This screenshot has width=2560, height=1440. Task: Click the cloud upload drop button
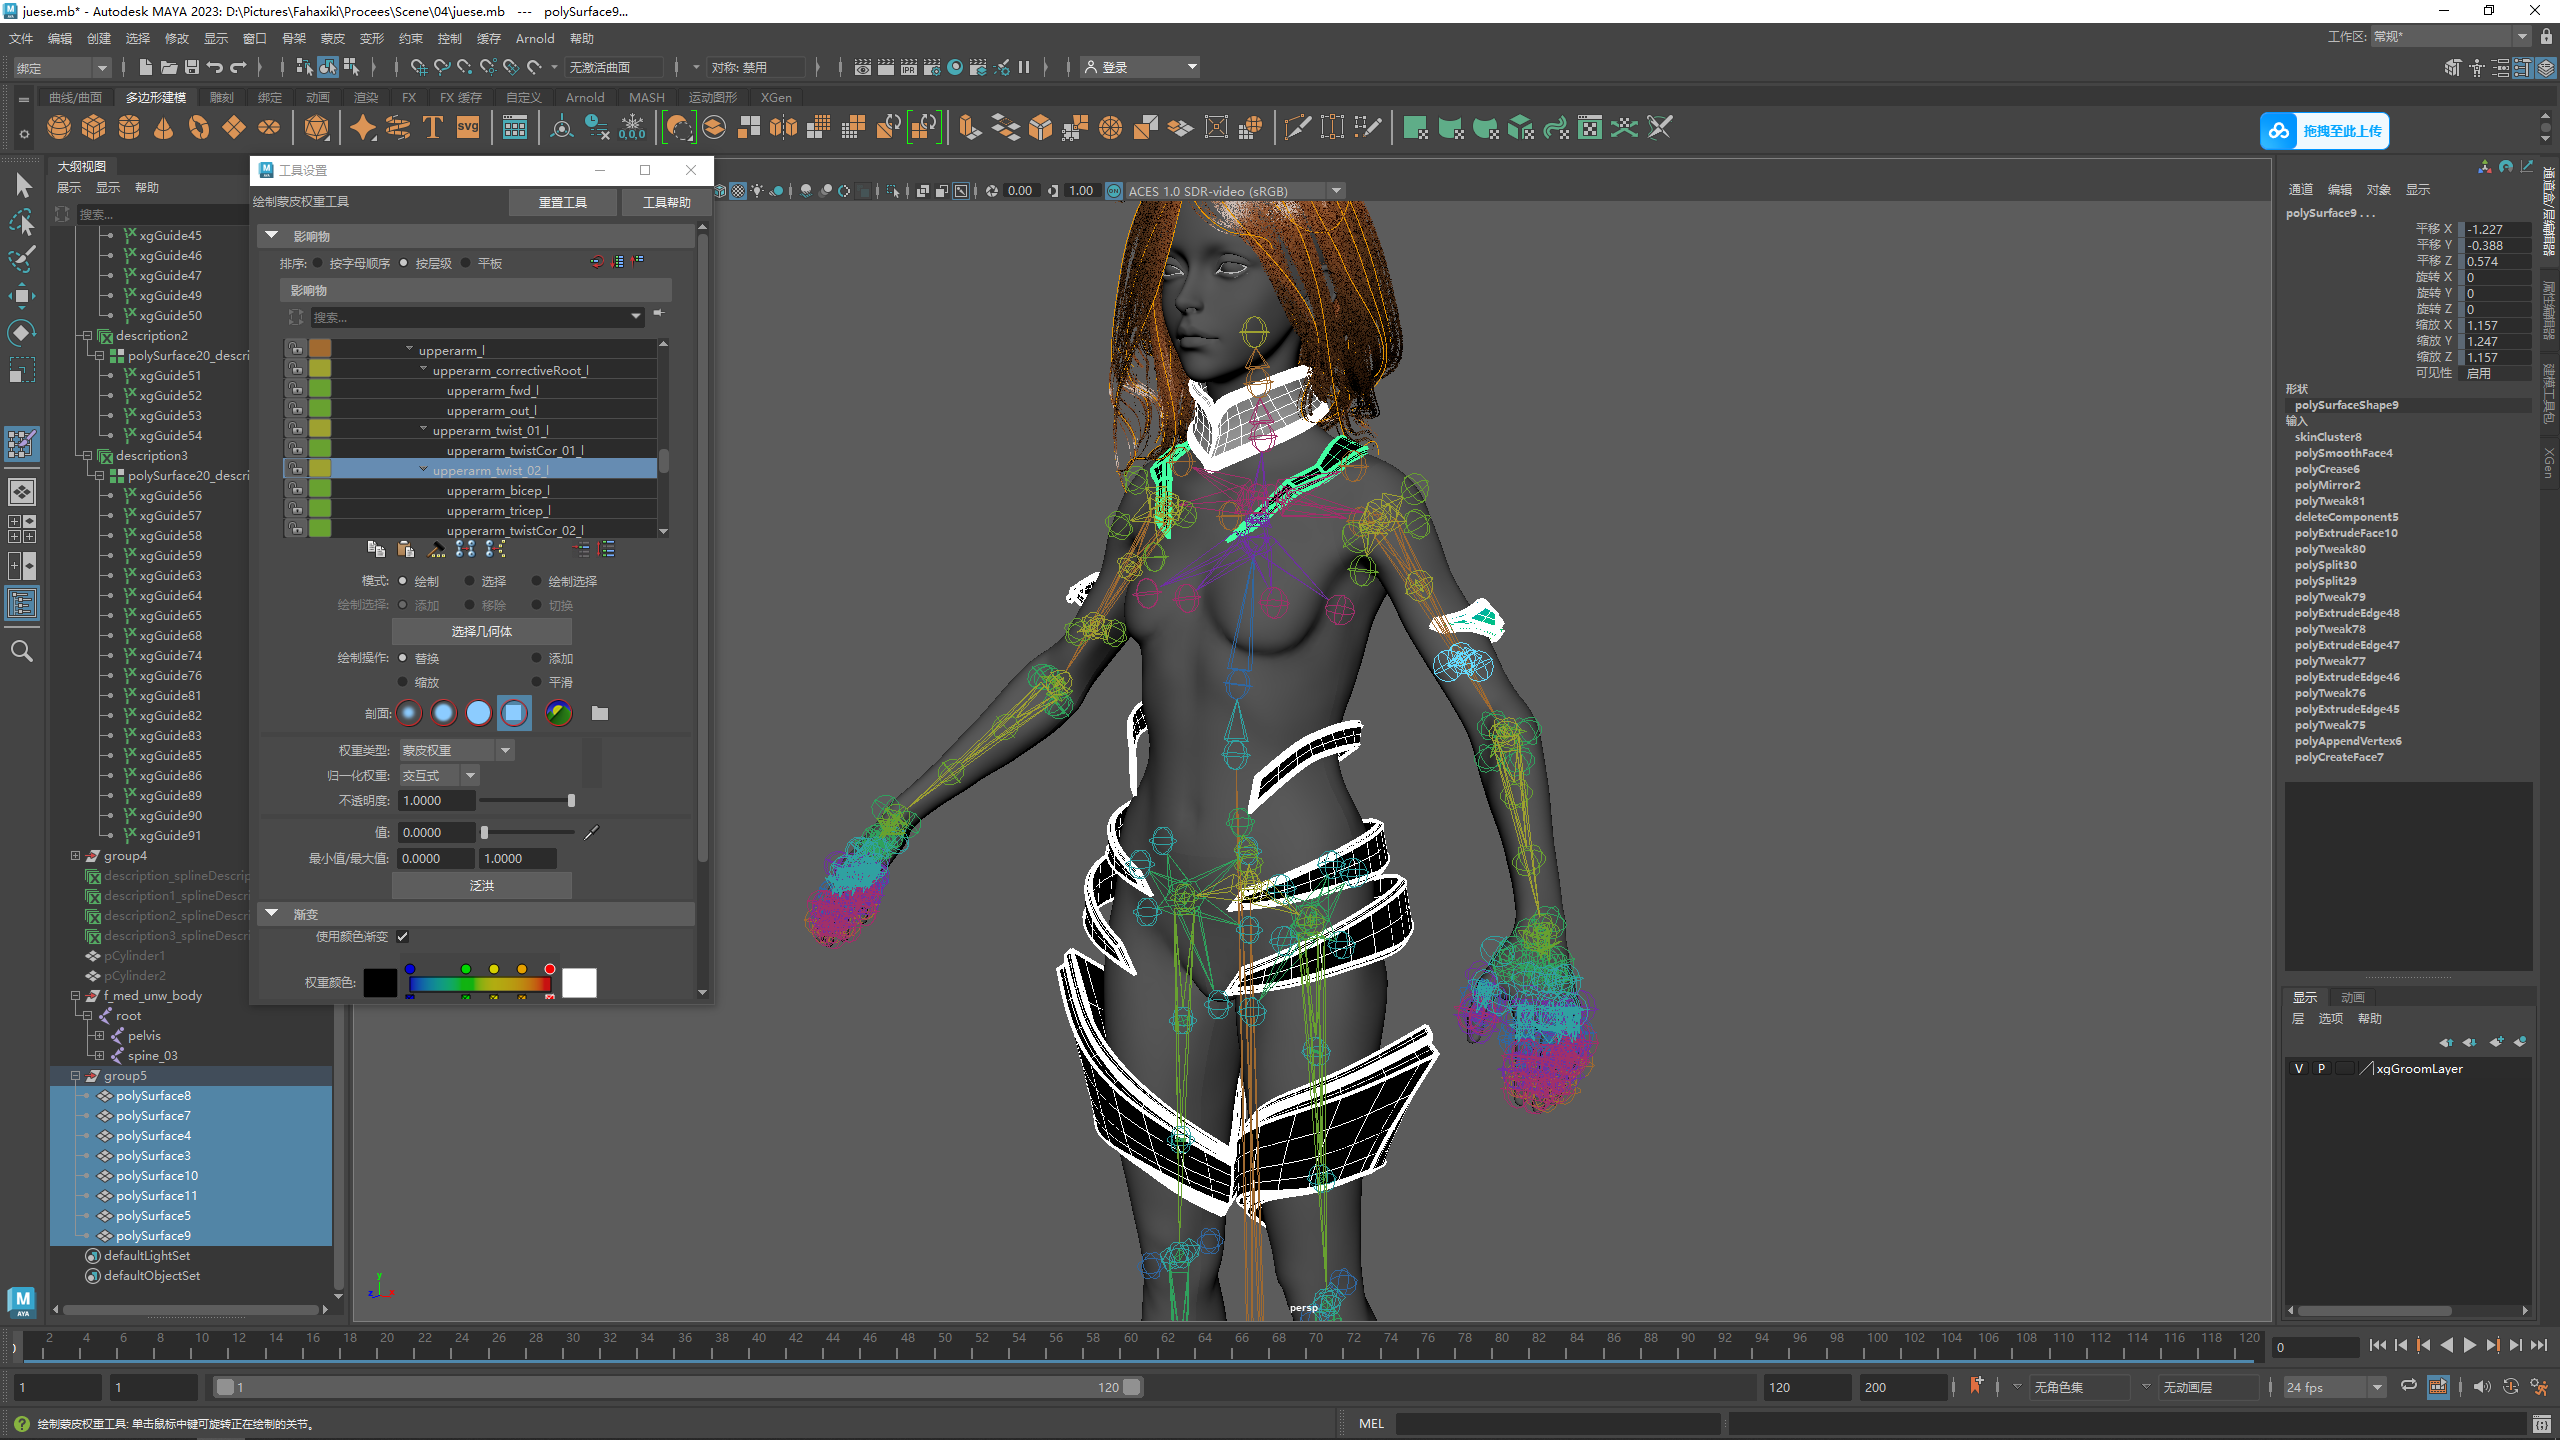(x=2324, y=131)
